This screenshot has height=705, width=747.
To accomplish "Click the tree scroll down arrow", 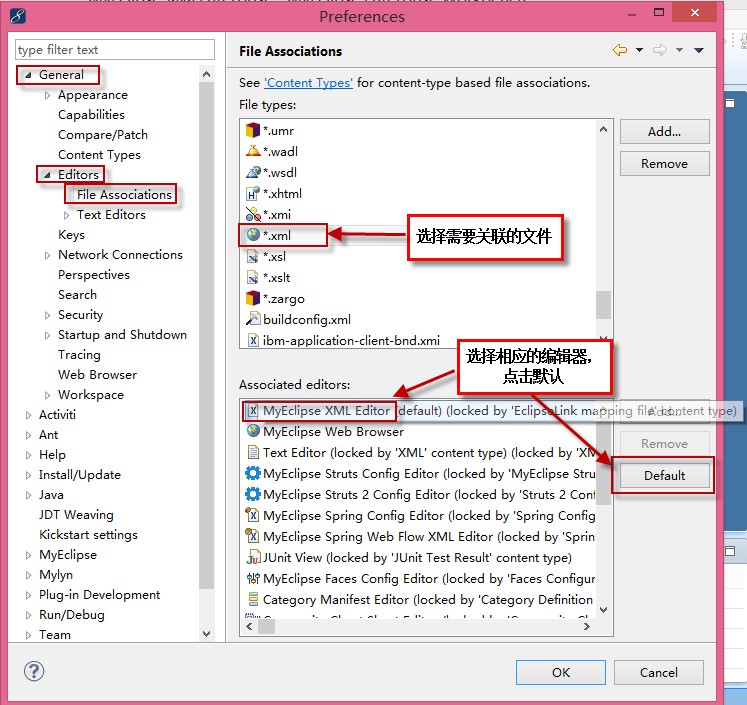I will coord(206,634).
